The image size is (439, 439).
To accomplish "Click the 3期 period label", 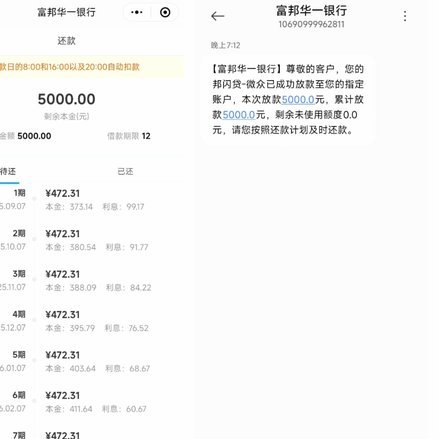I will click(x=19, y=274).
